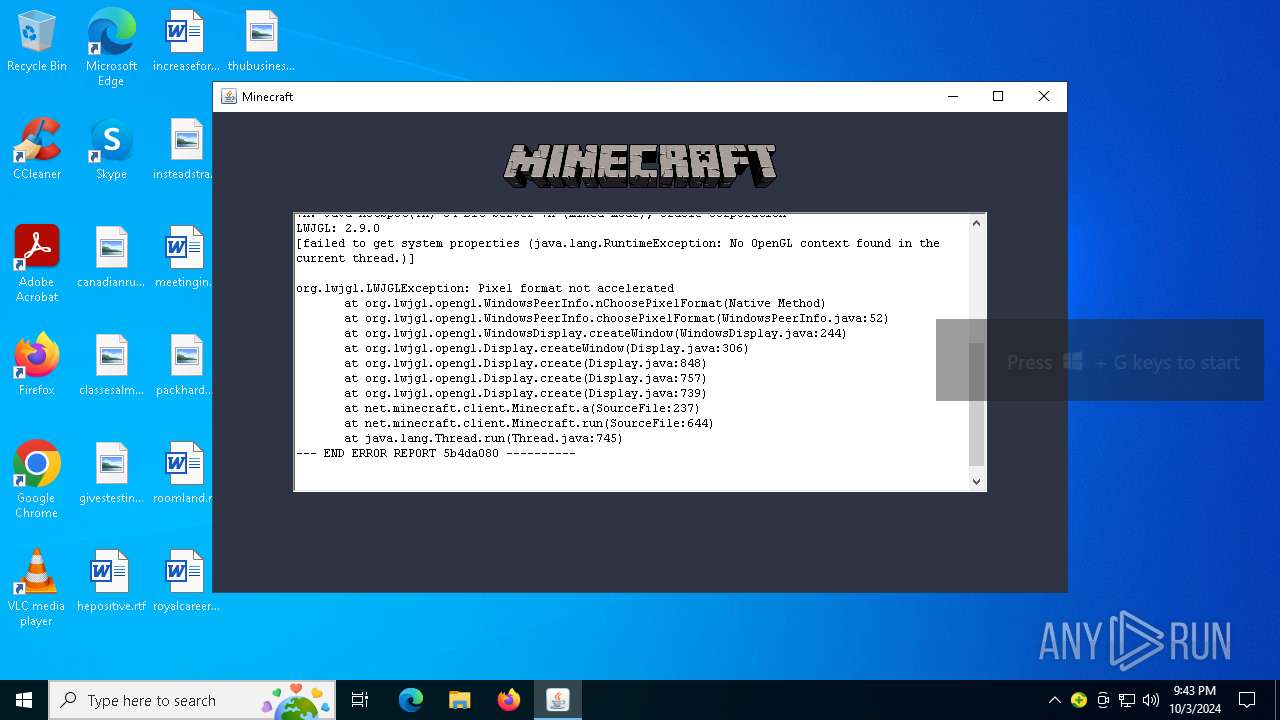Image resolution: width=1280 pixels, height=720 pixels.
Task: Click the 'Minecraft.a(SourceFile:237)' stack line
Action: [x=522, y=408]
